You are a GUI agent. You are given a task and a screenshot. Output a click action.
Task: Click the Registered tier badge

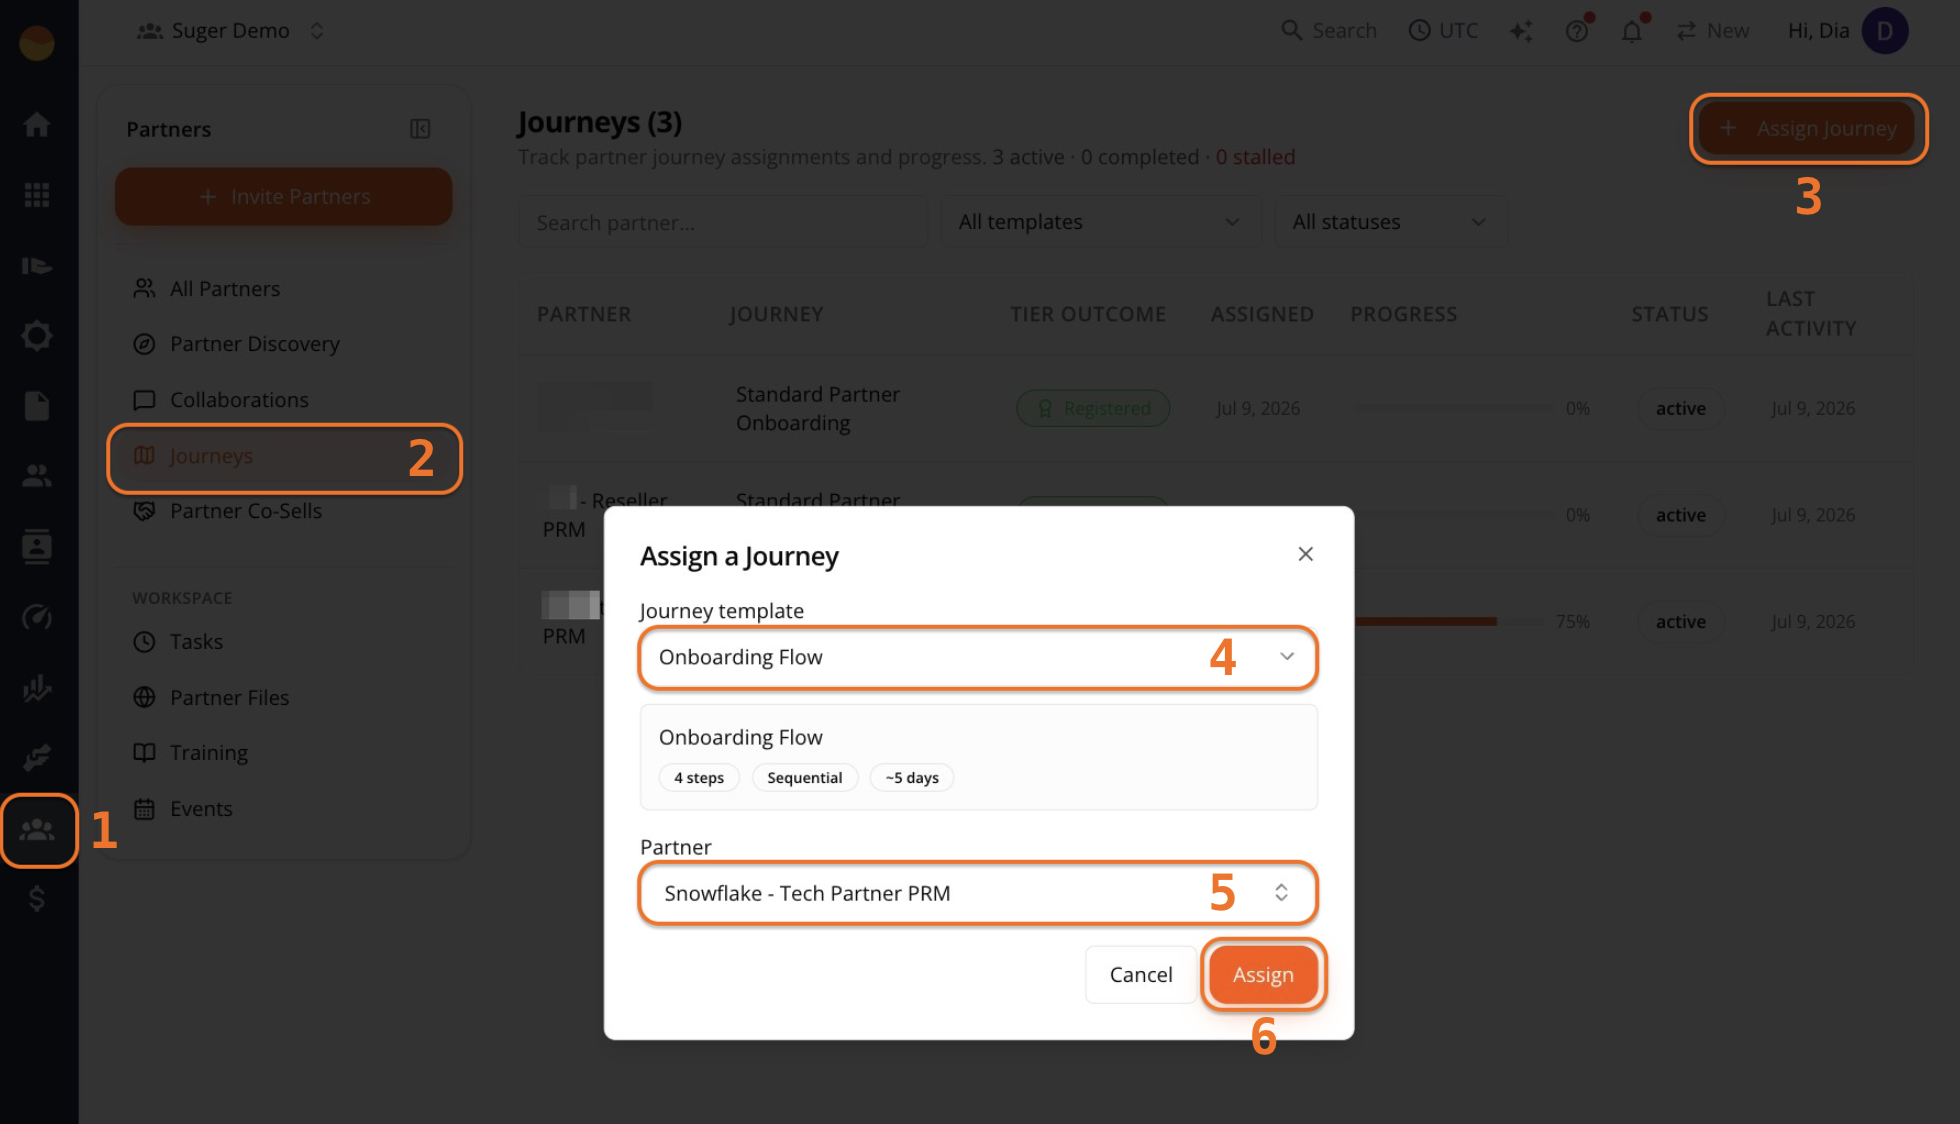click(x=1093, y=409)
